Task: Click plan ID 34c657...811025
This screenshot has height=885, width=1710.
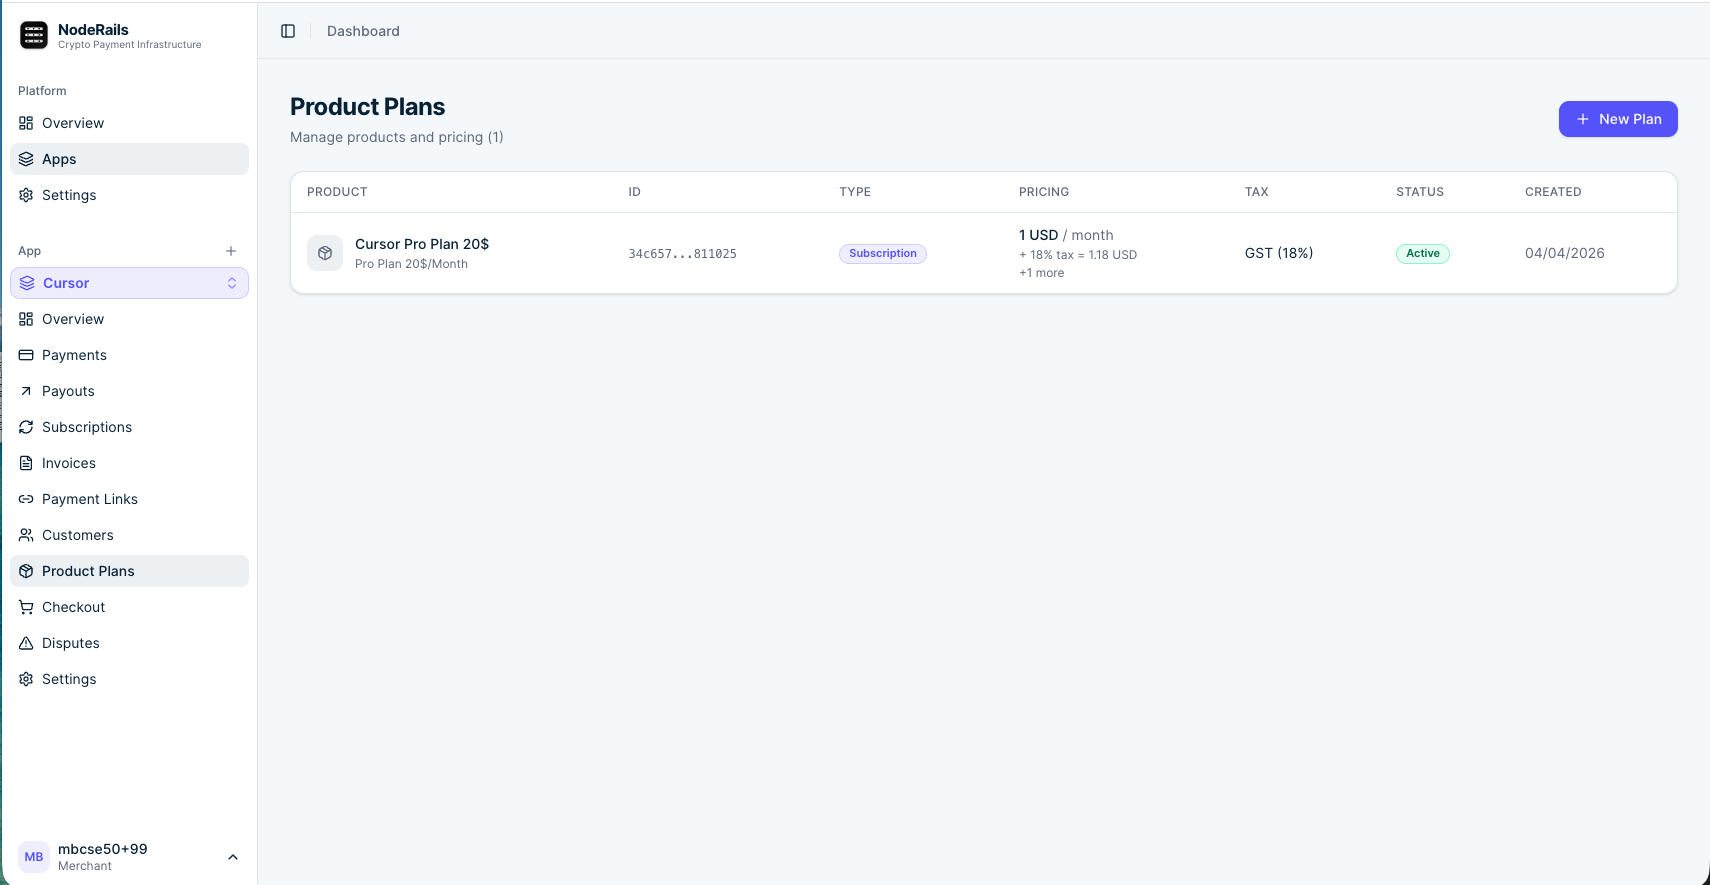Action: point(682,254)
